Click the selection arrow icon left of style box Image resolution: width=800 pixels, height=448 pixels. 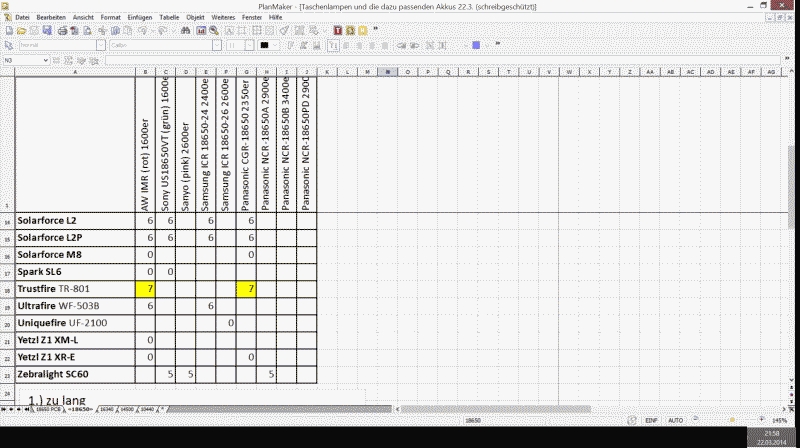9,45
